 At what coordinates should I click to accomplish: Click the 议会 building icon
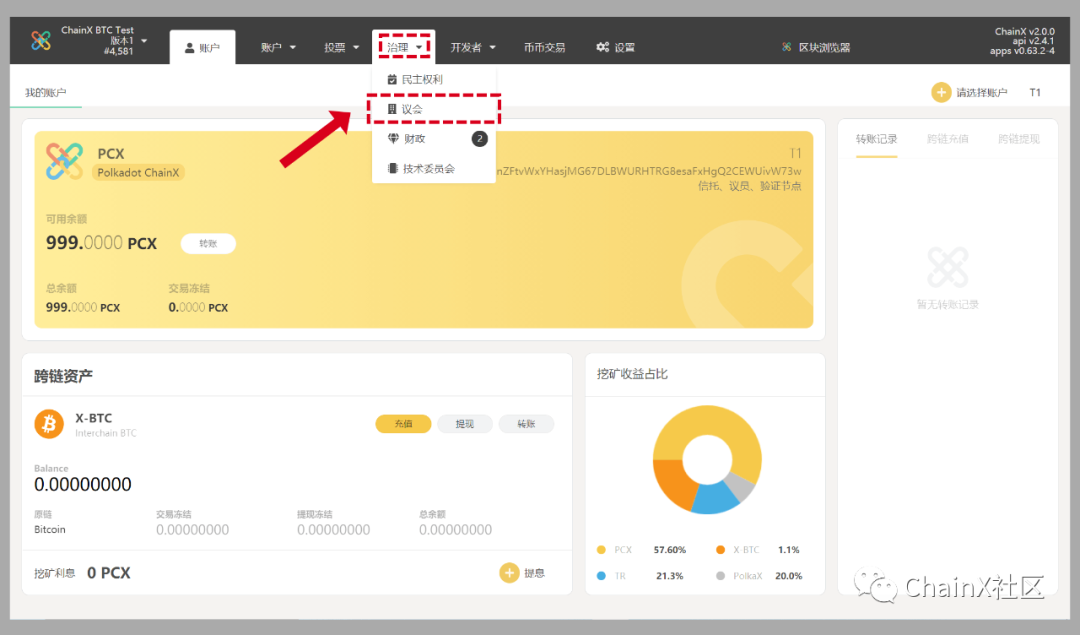[392, 109]
